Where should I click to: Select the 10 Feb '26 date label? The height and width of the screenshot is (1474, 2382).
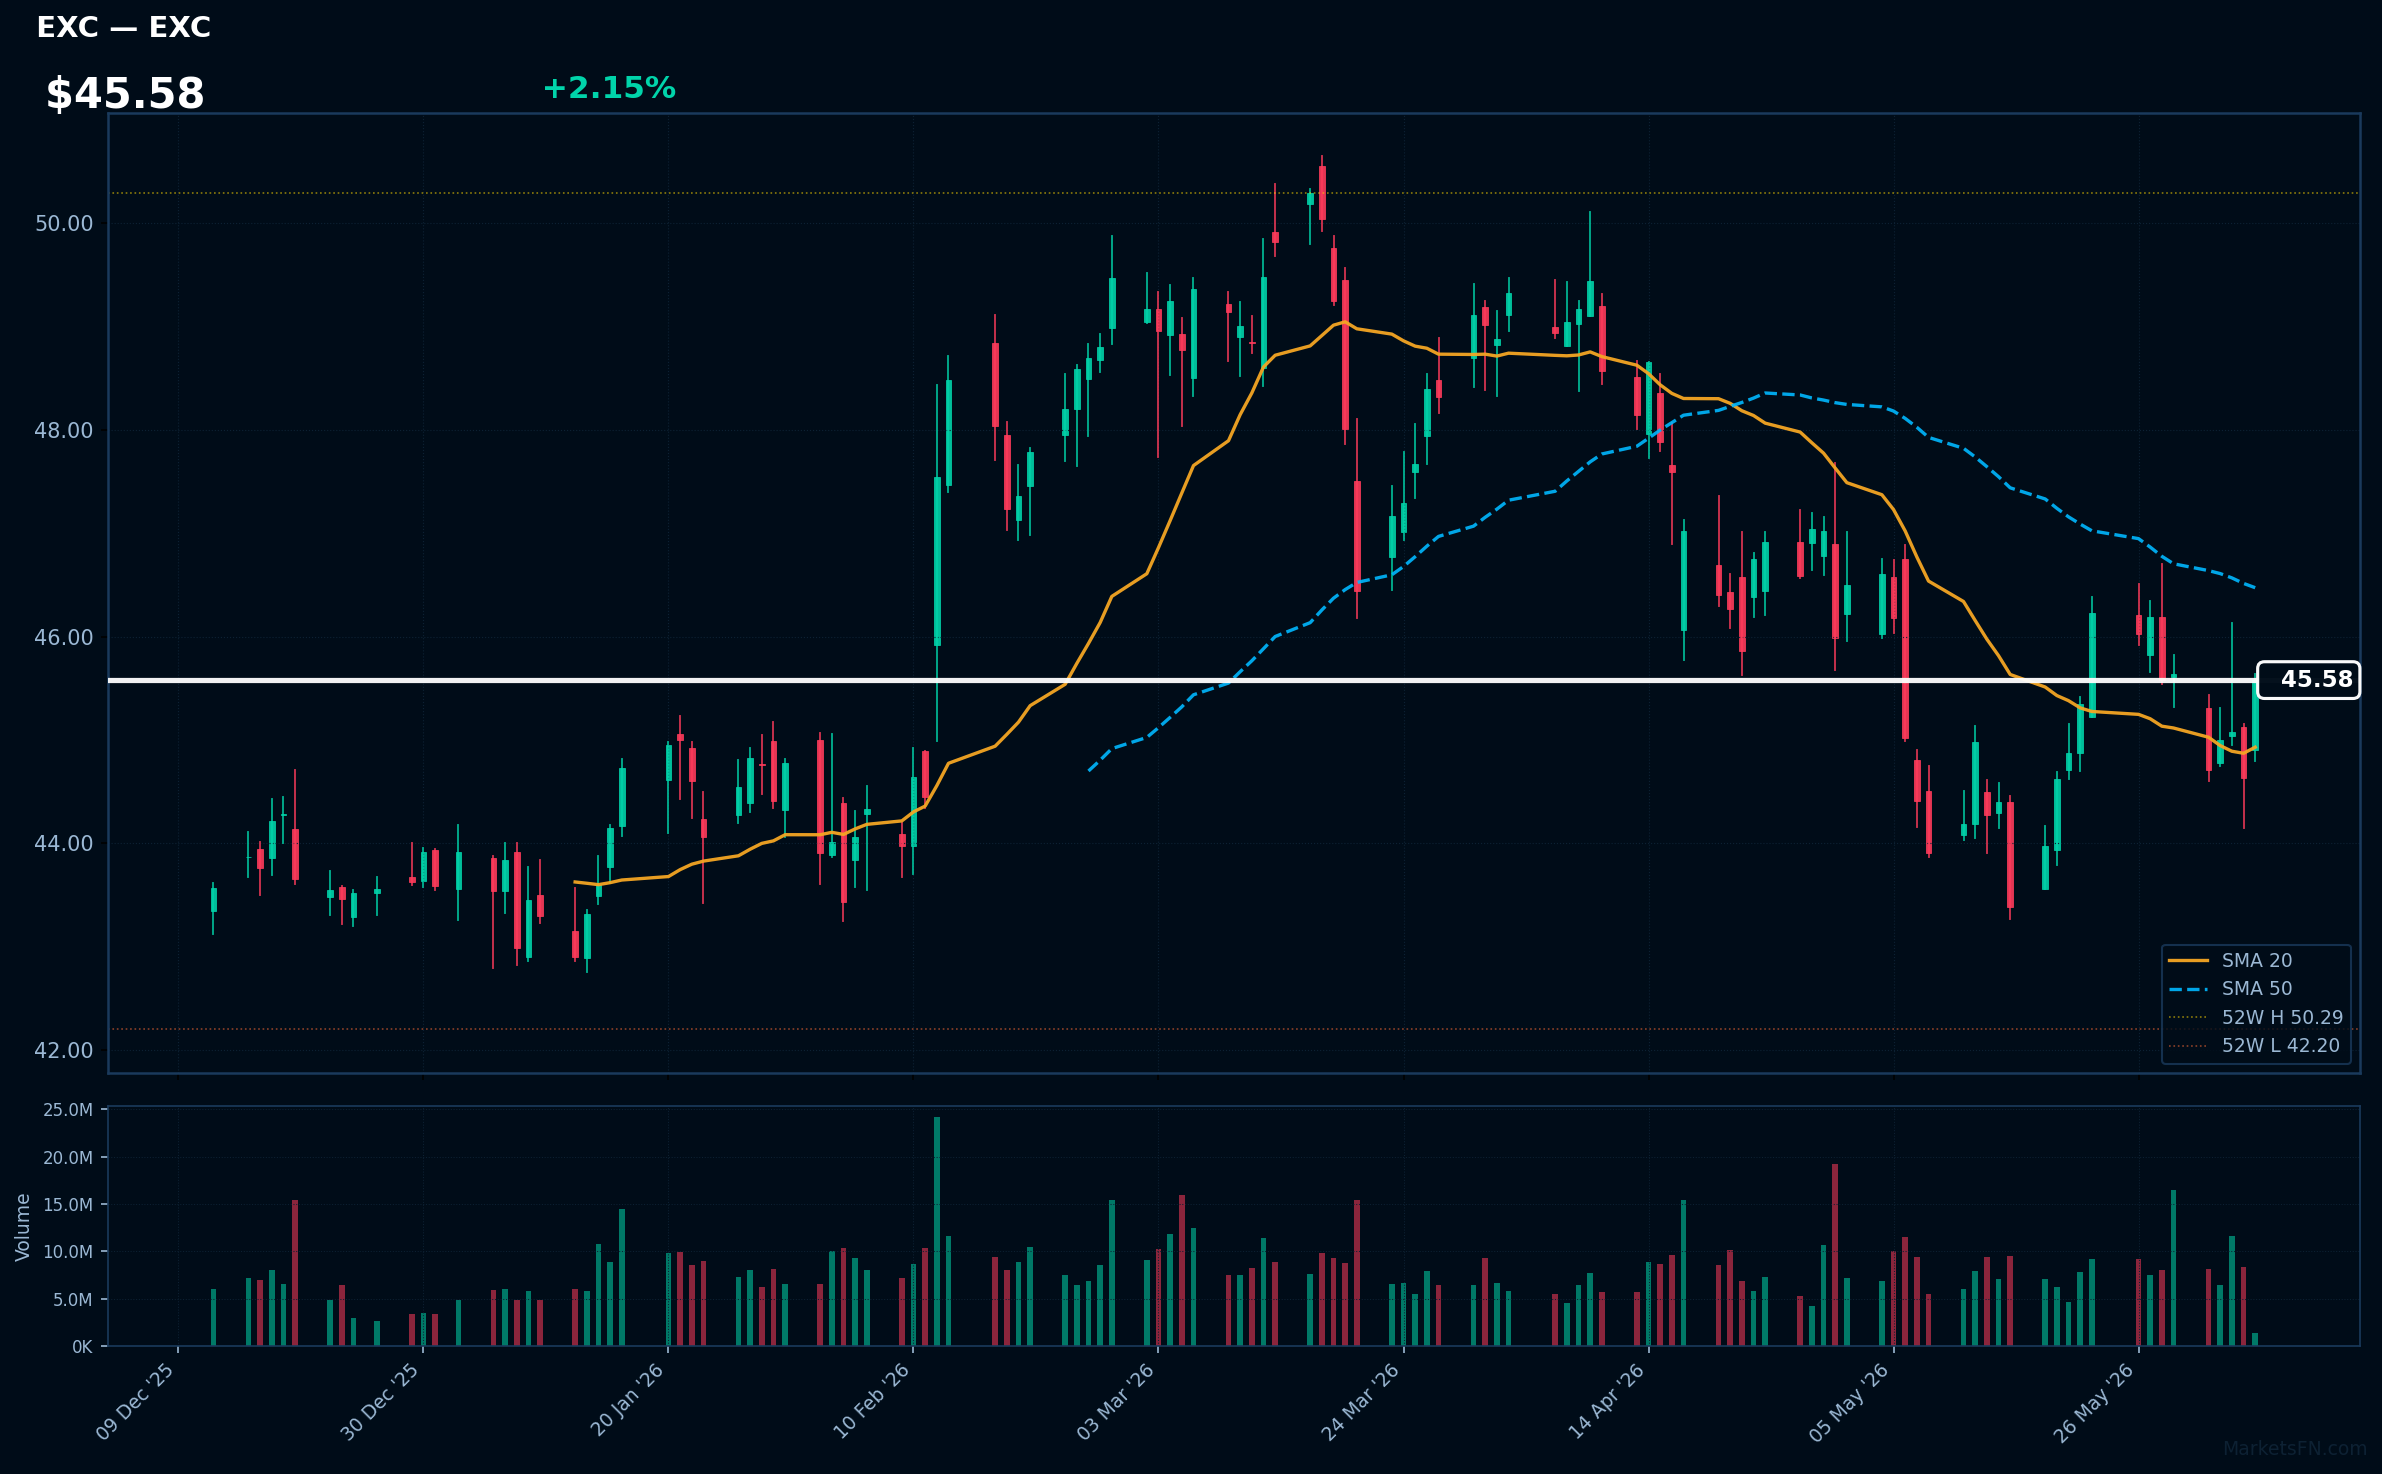[871, 1401]
